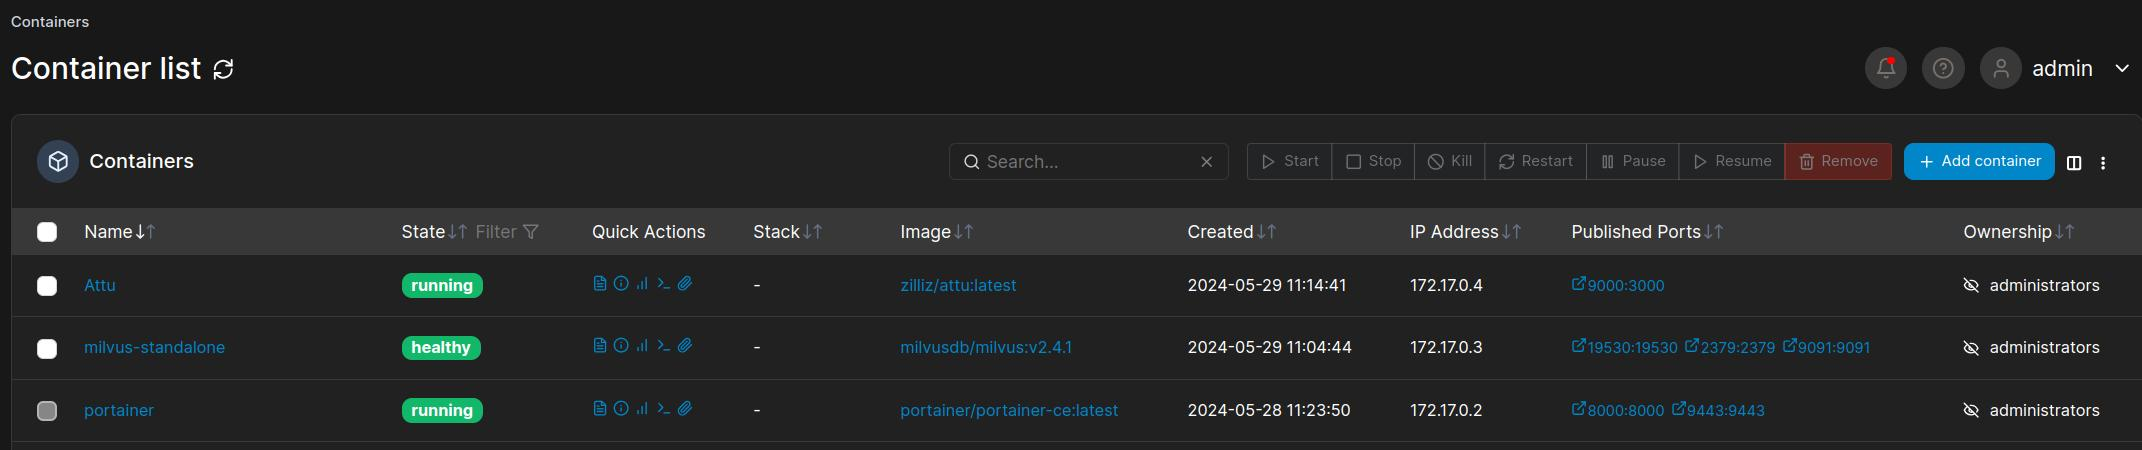Open the zilliz/attu:latest image link
This screenshot has width=2142, height=450.
pyautogui.click(x=958, y=285)
